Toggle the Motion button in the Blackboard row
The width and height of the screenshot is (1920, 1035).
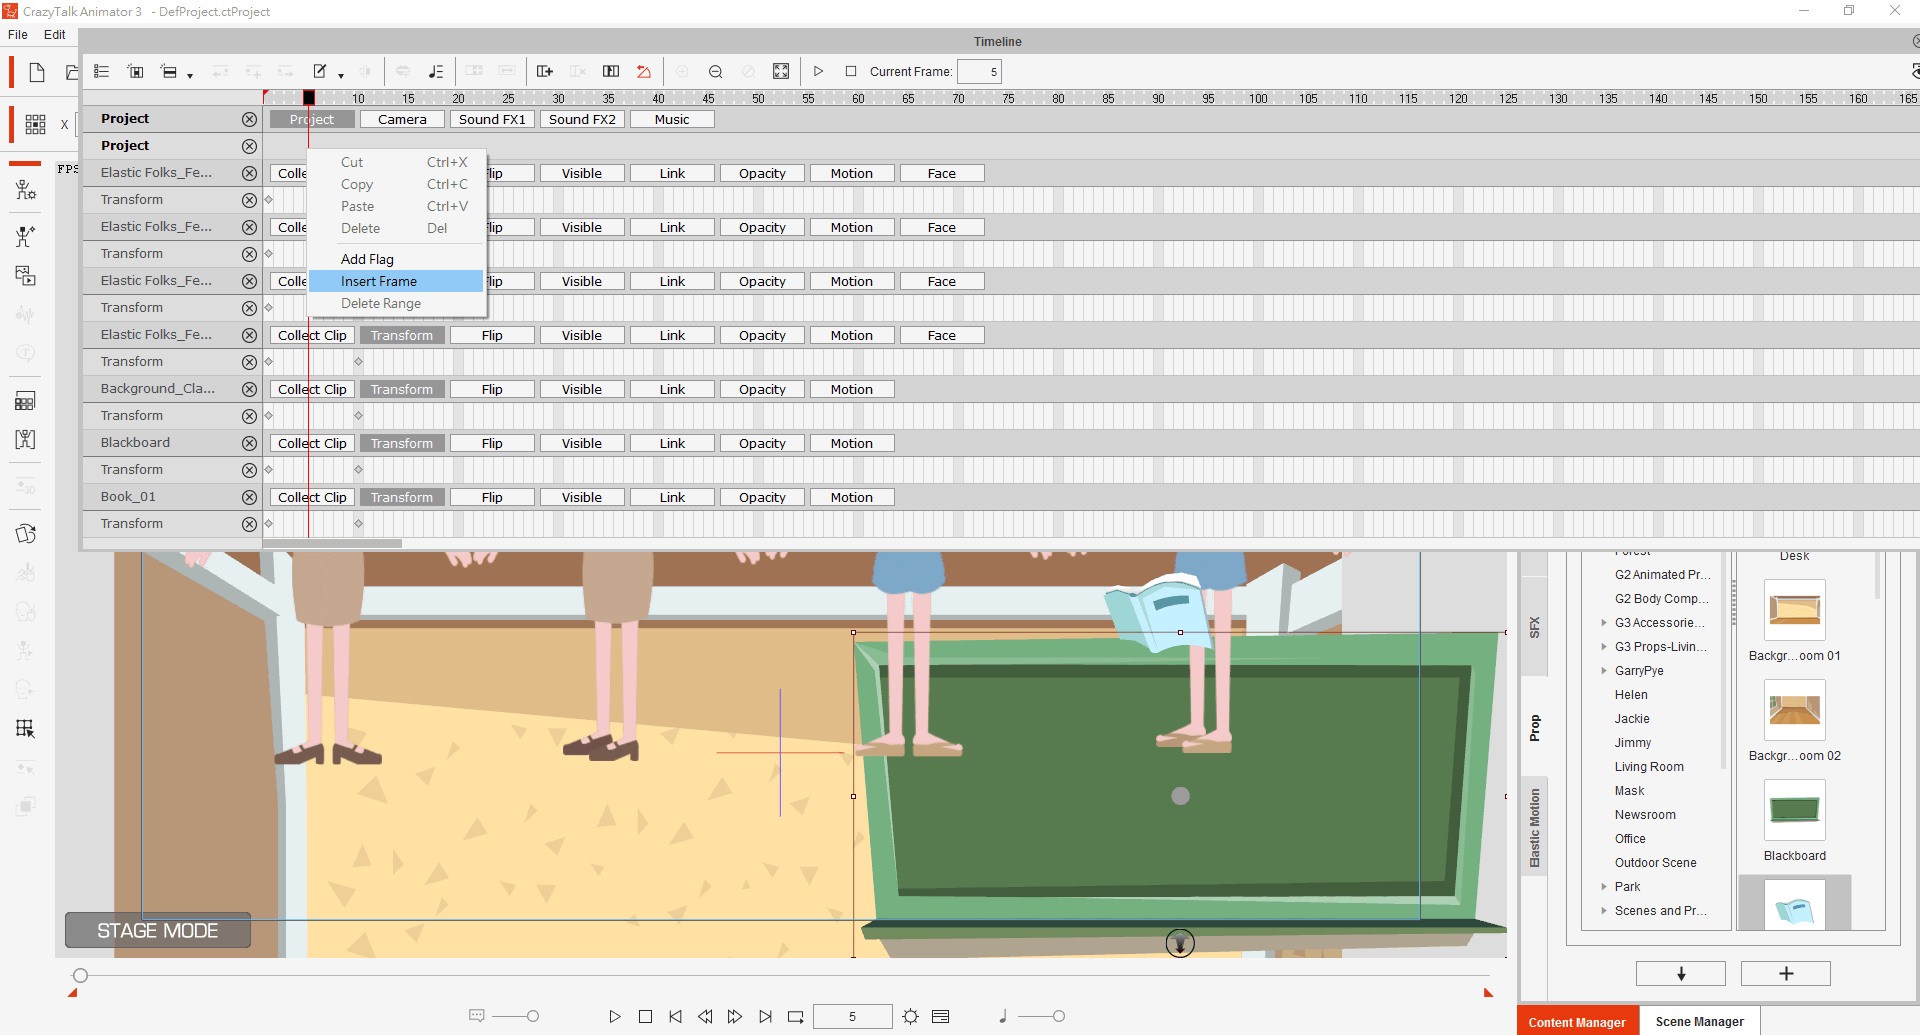(x=852, y=443)
